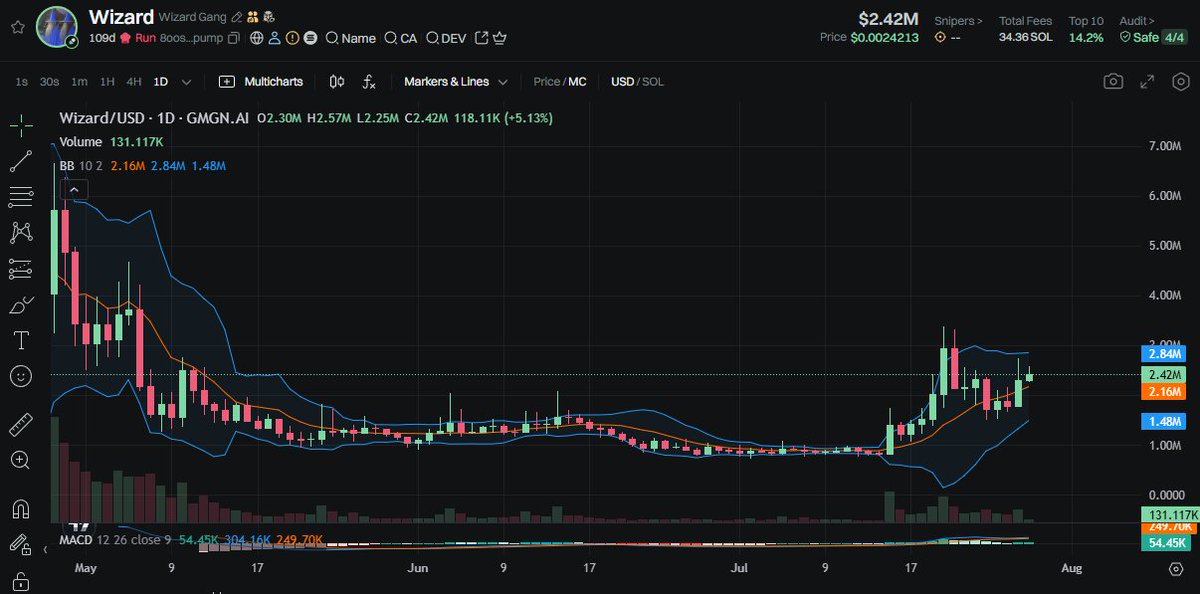Click the $0.0024213 price value

(x=884, y=38)
